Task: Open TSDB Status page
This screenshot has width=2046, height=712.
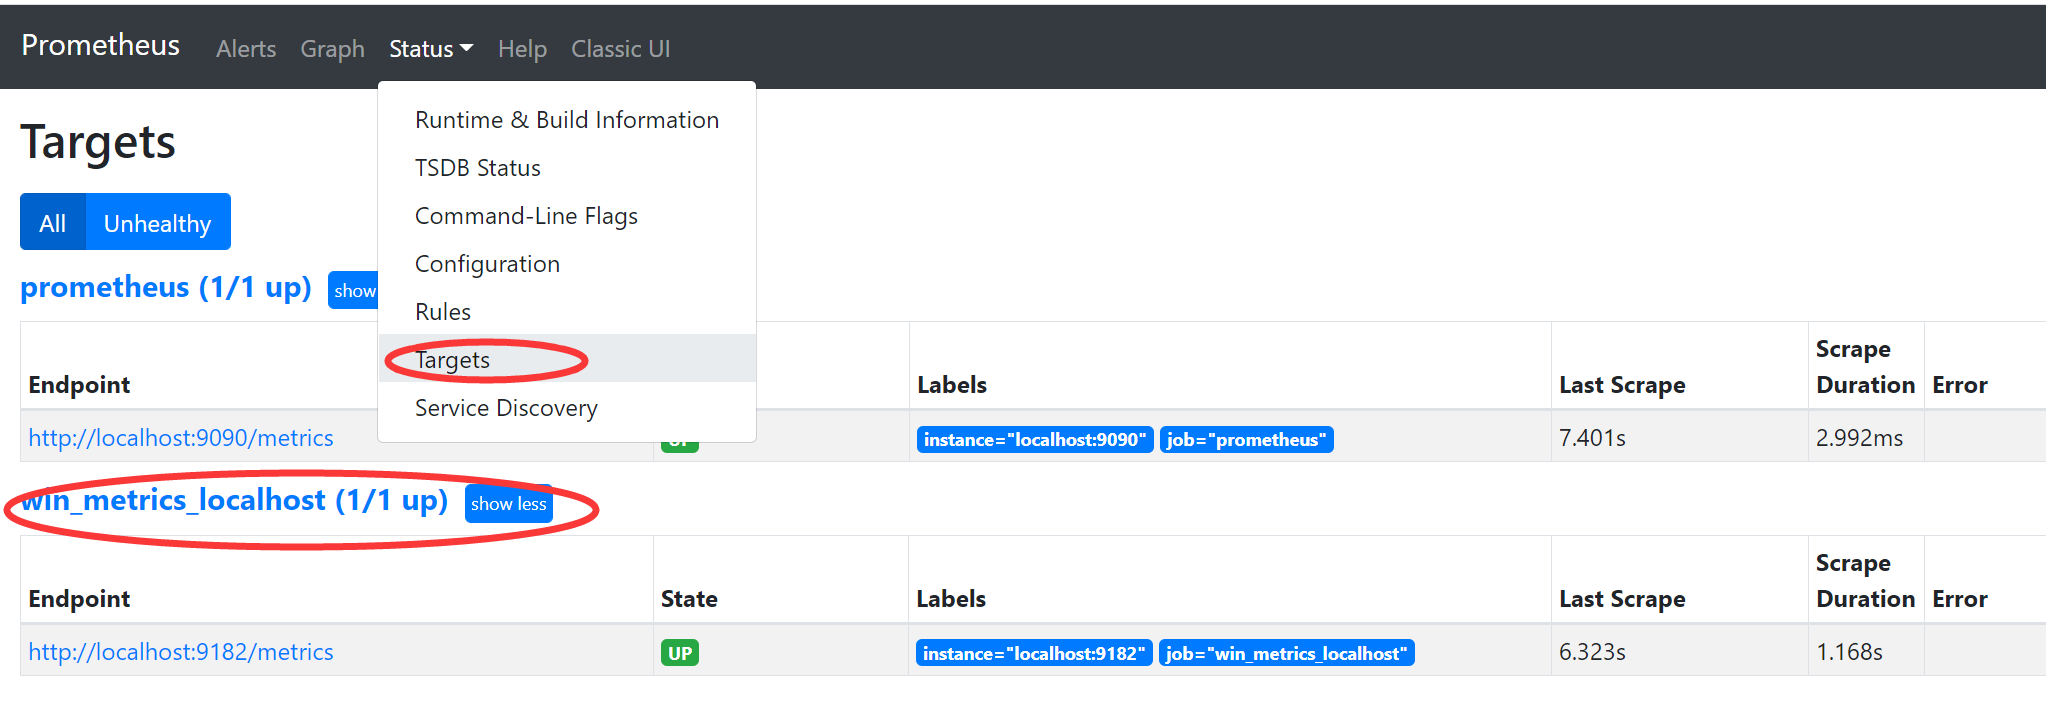Action: pos(567,168)
